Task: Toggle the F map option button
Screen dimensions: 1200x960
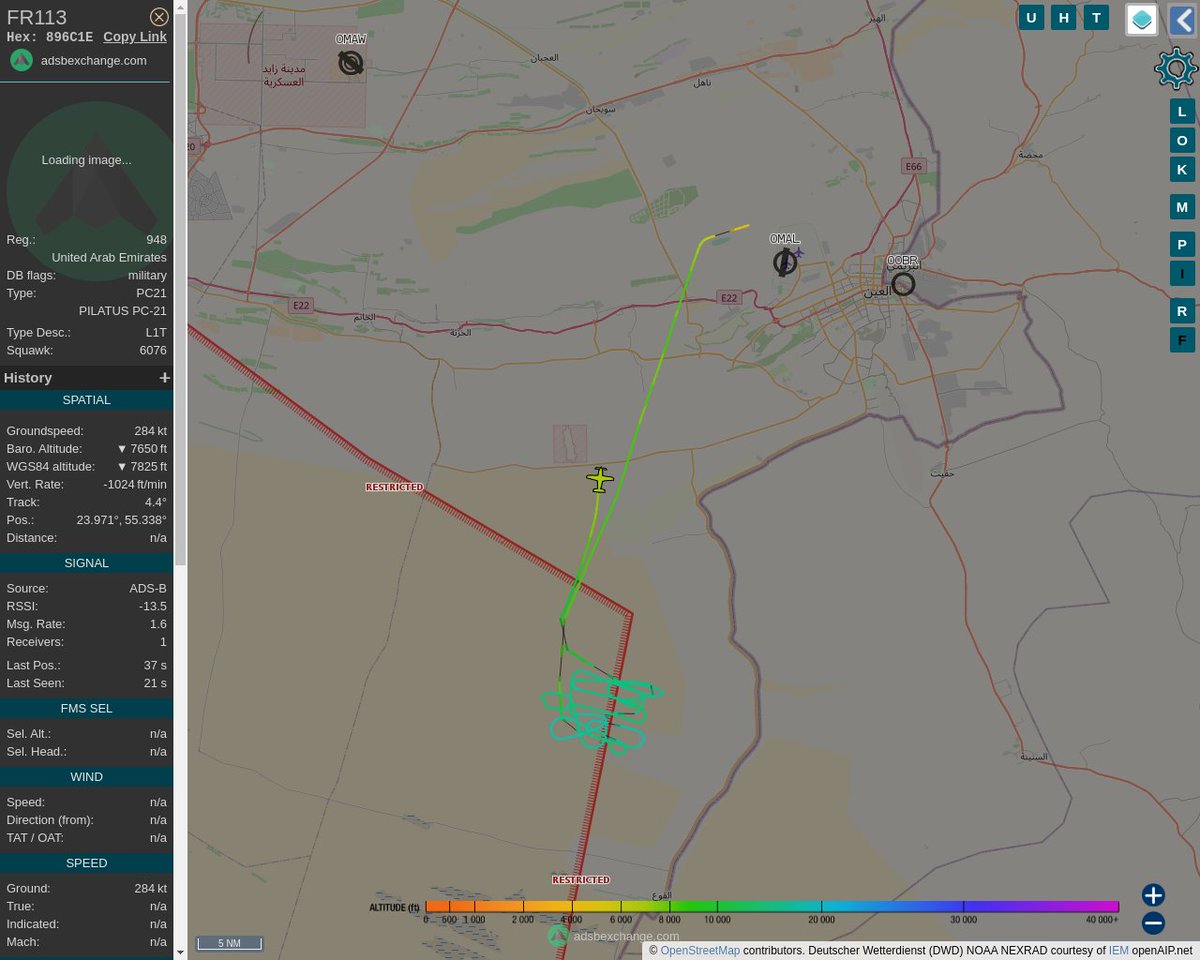Action: [1182, 340]
